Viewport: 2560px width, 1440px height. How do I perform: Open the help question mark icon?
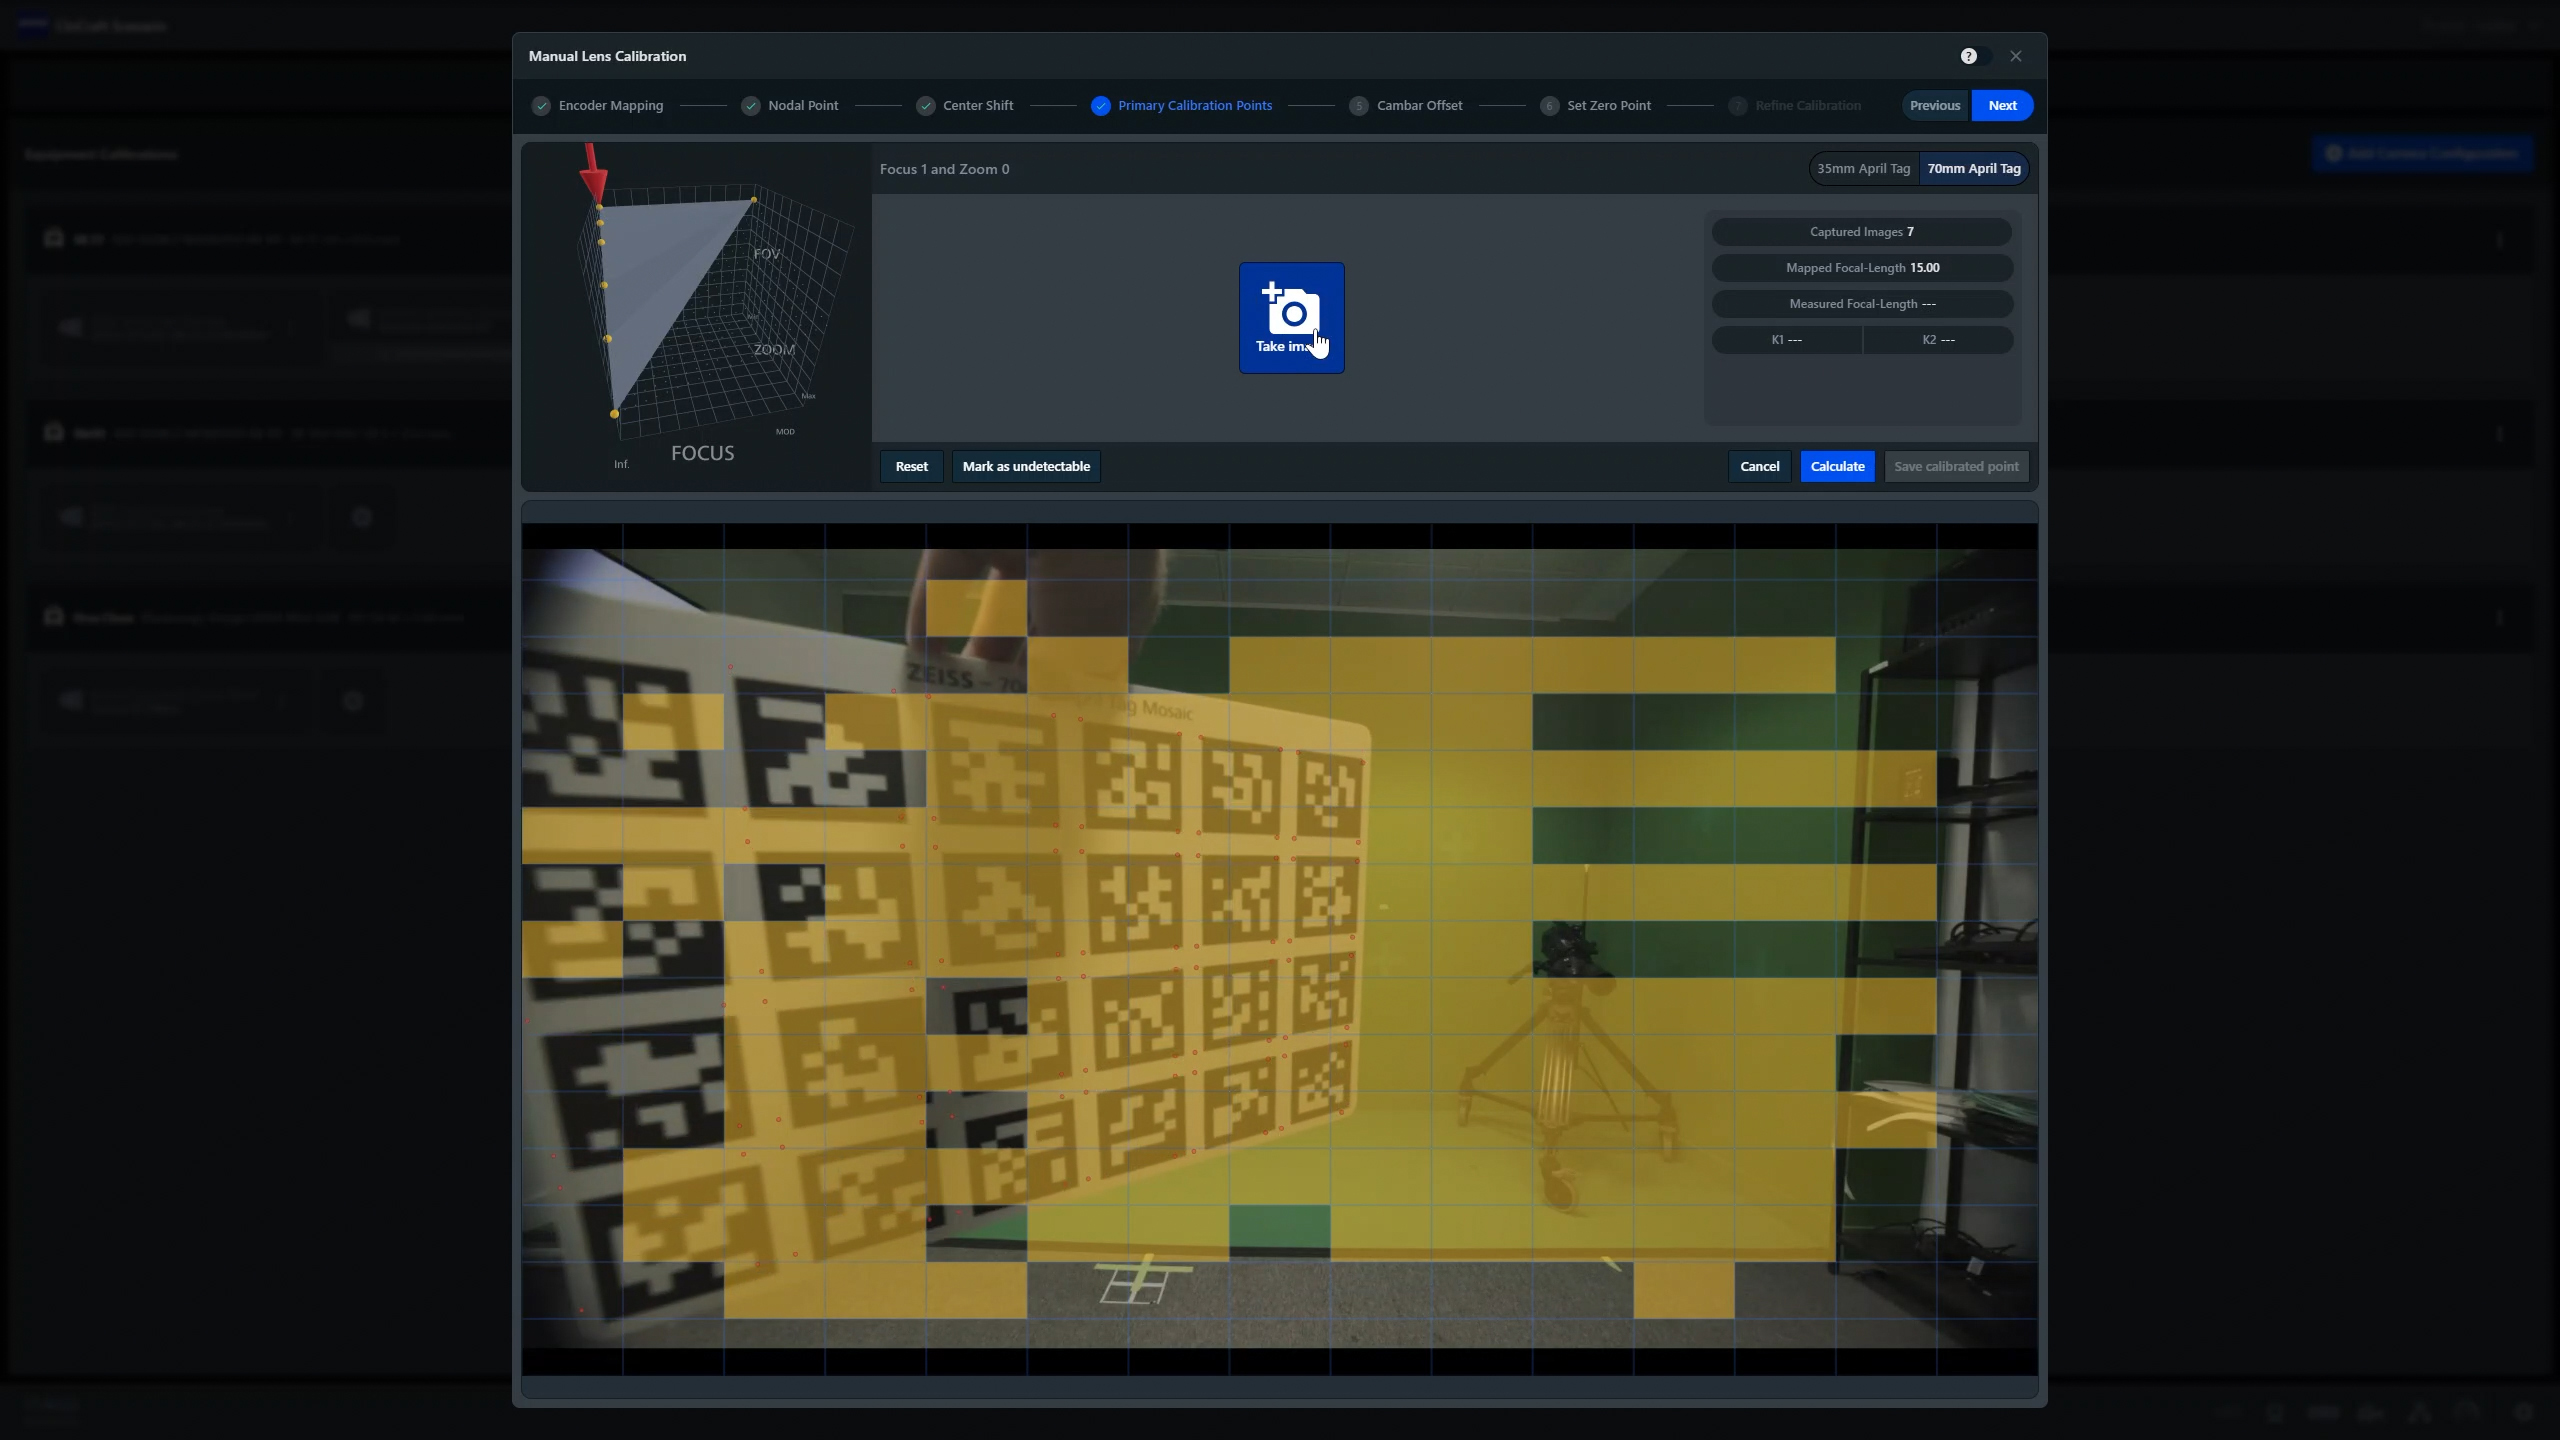(x=1968, y=56)
